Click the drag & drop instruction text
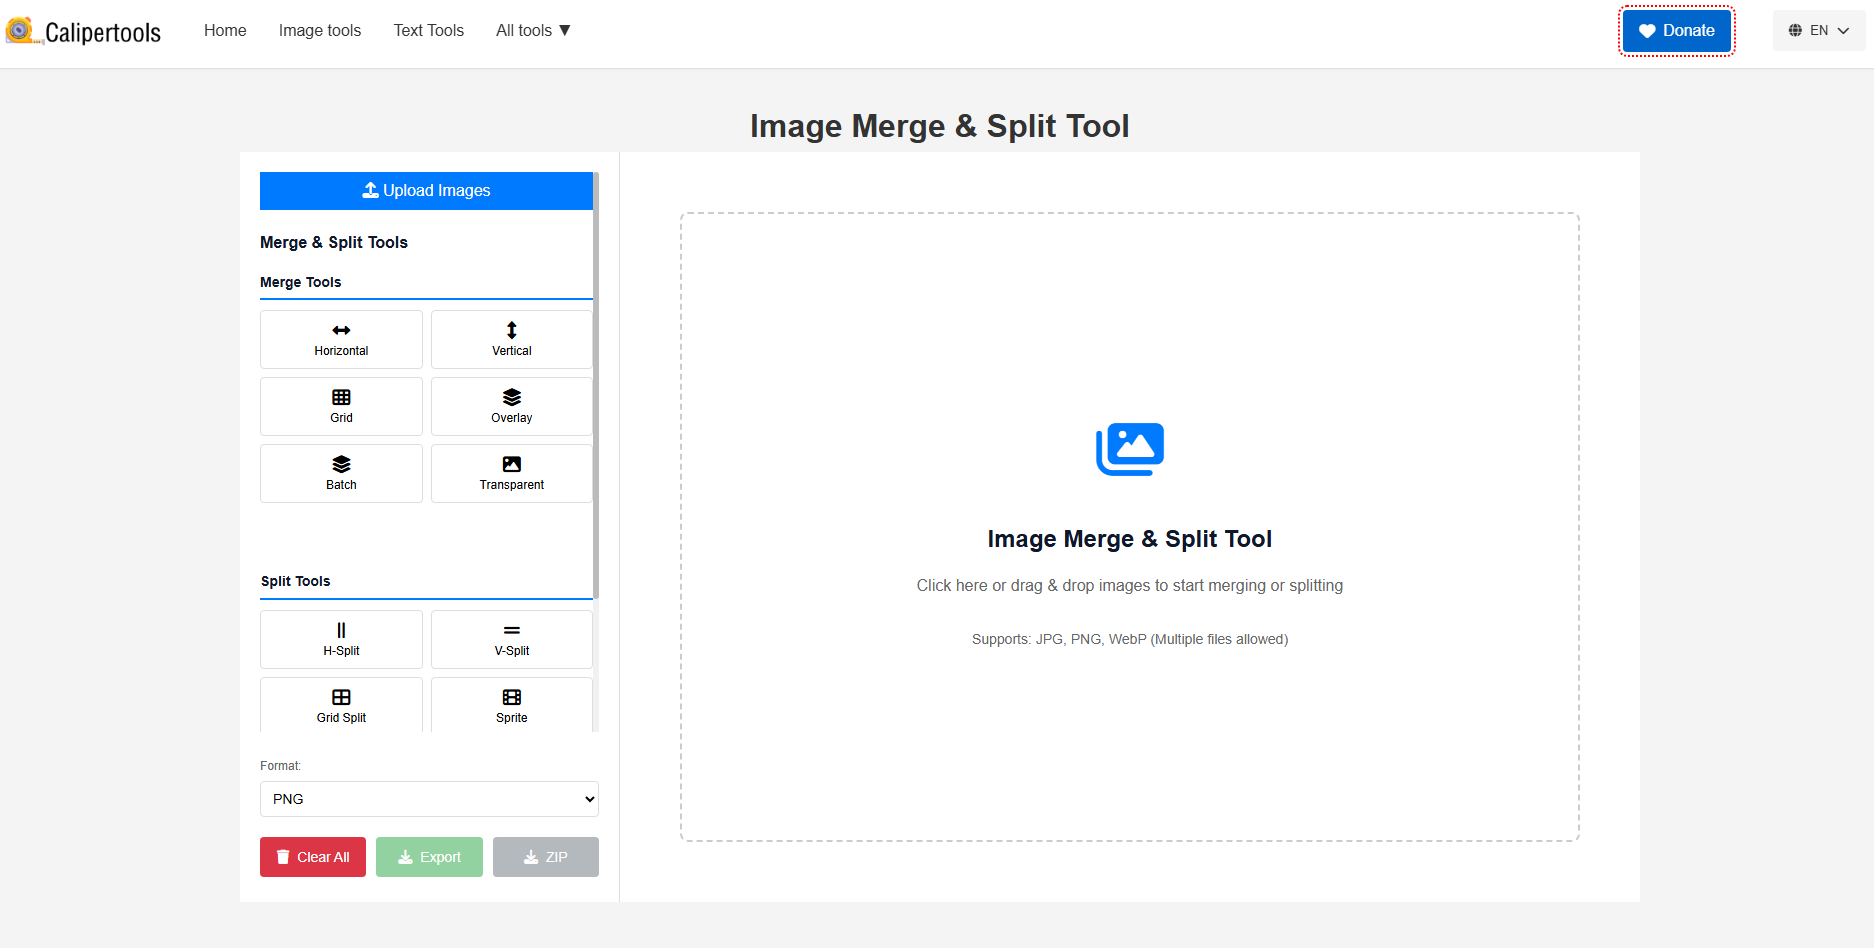1874x948 pixels. click(1130, 586)
